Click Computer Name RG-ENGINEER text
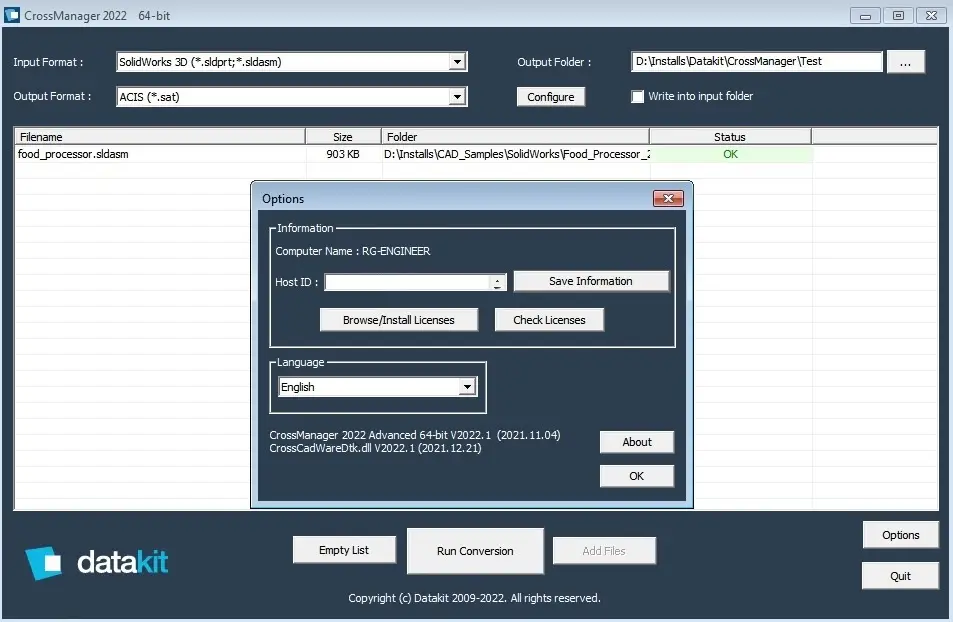Image resolution: width=953 pixels, height=622 pixels. (353, 251)
